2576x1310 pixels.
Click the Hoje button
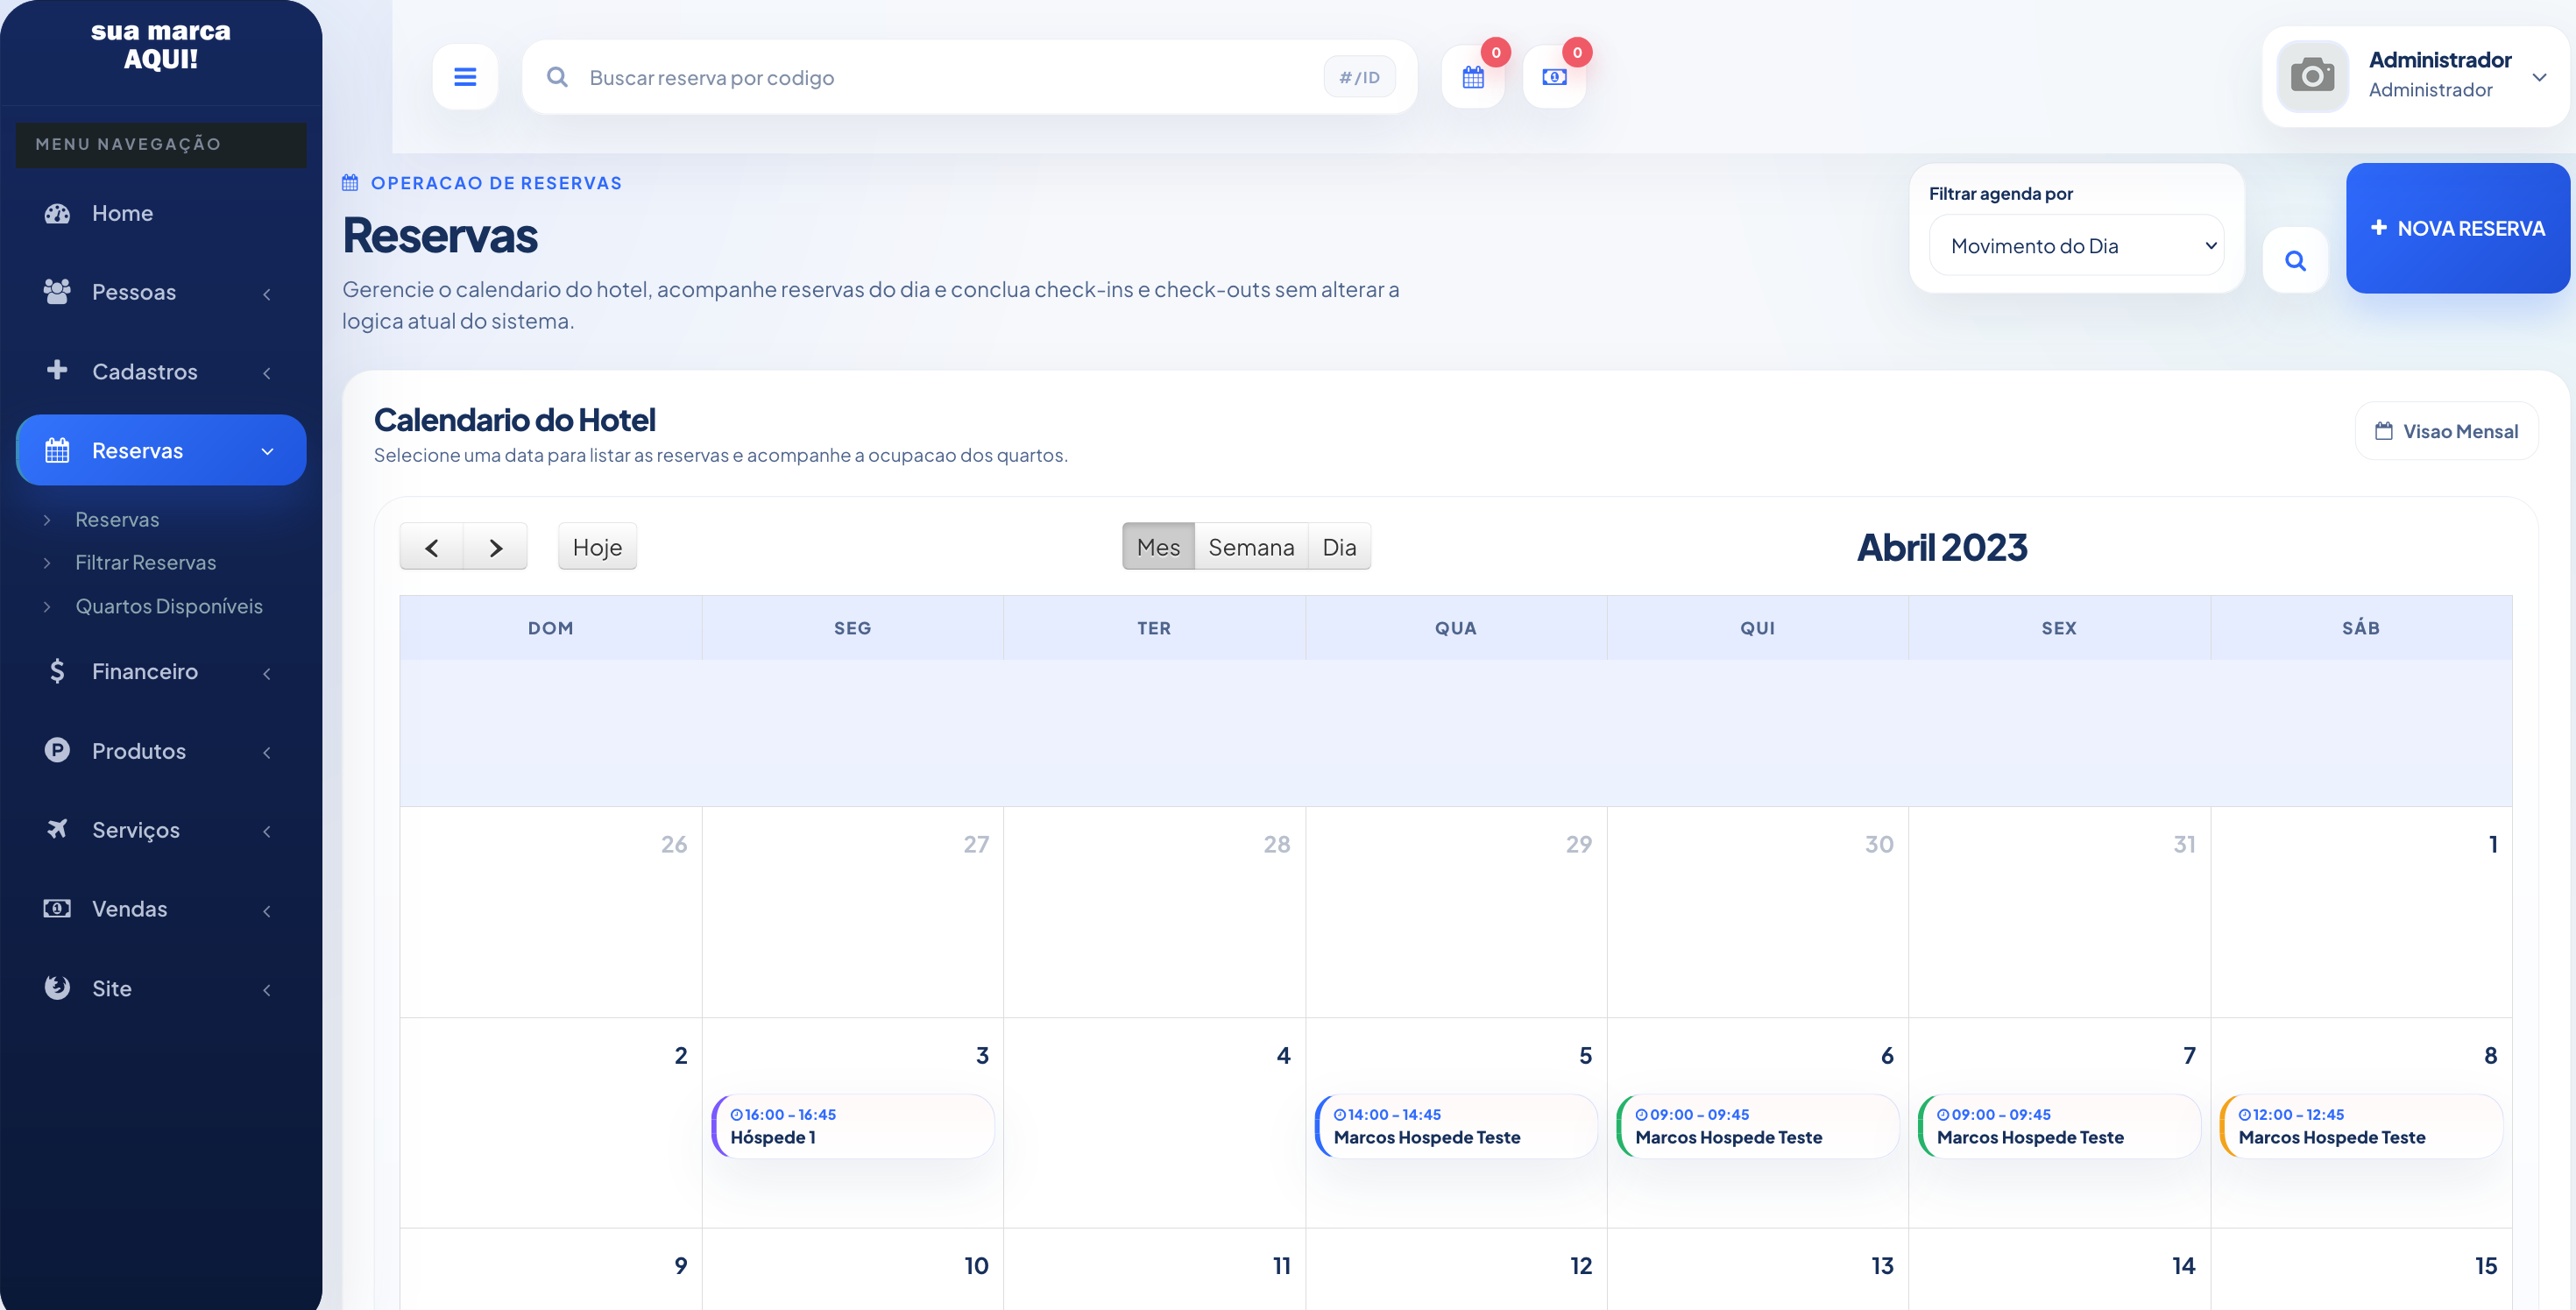[597, 547]
